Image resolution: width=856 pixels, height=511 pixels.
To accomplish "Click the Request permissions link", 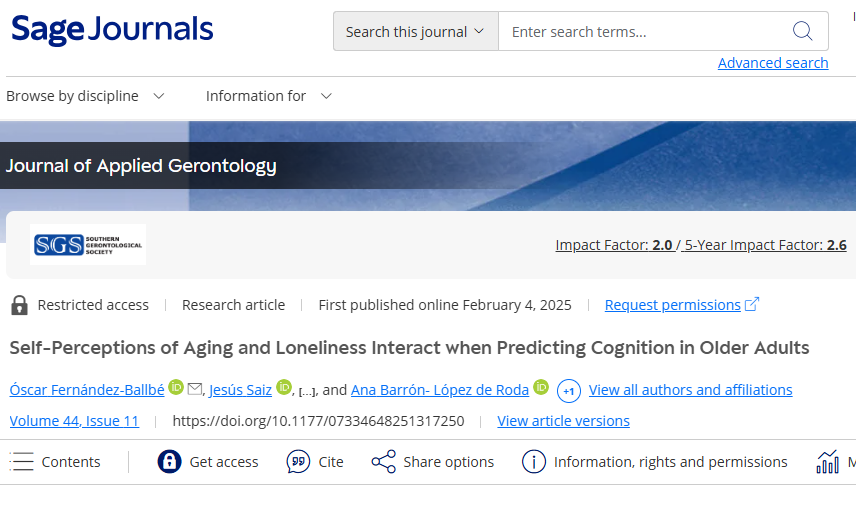I will tap(673, 305).
